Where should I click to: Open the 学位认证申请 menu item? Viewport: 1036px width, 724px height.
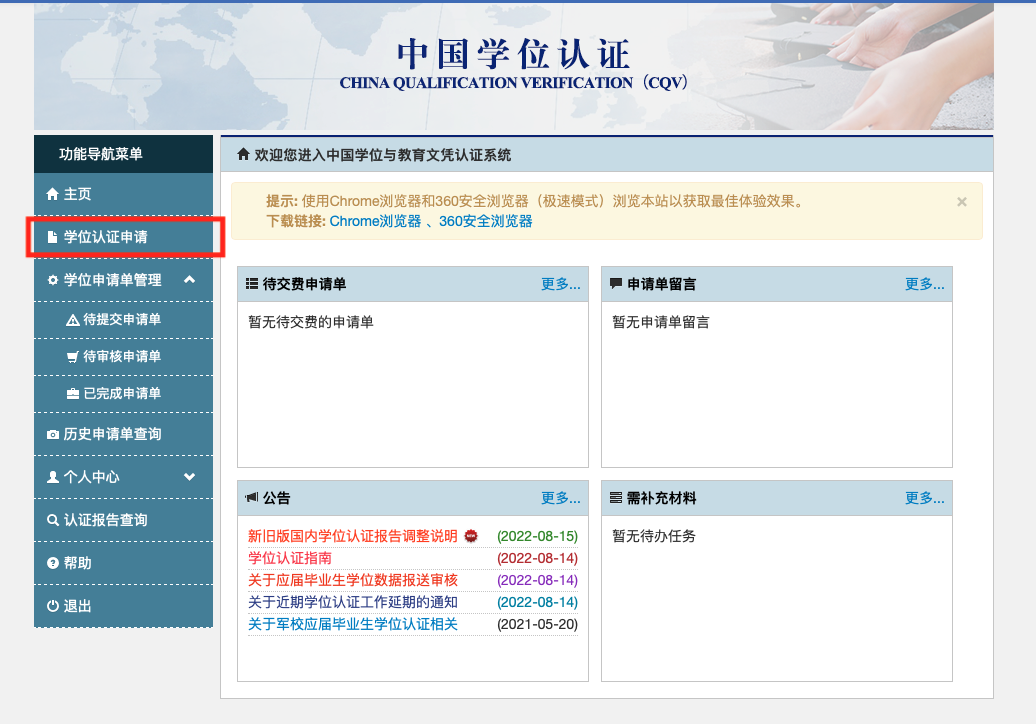pyautogui.click(x=105, y=237)
